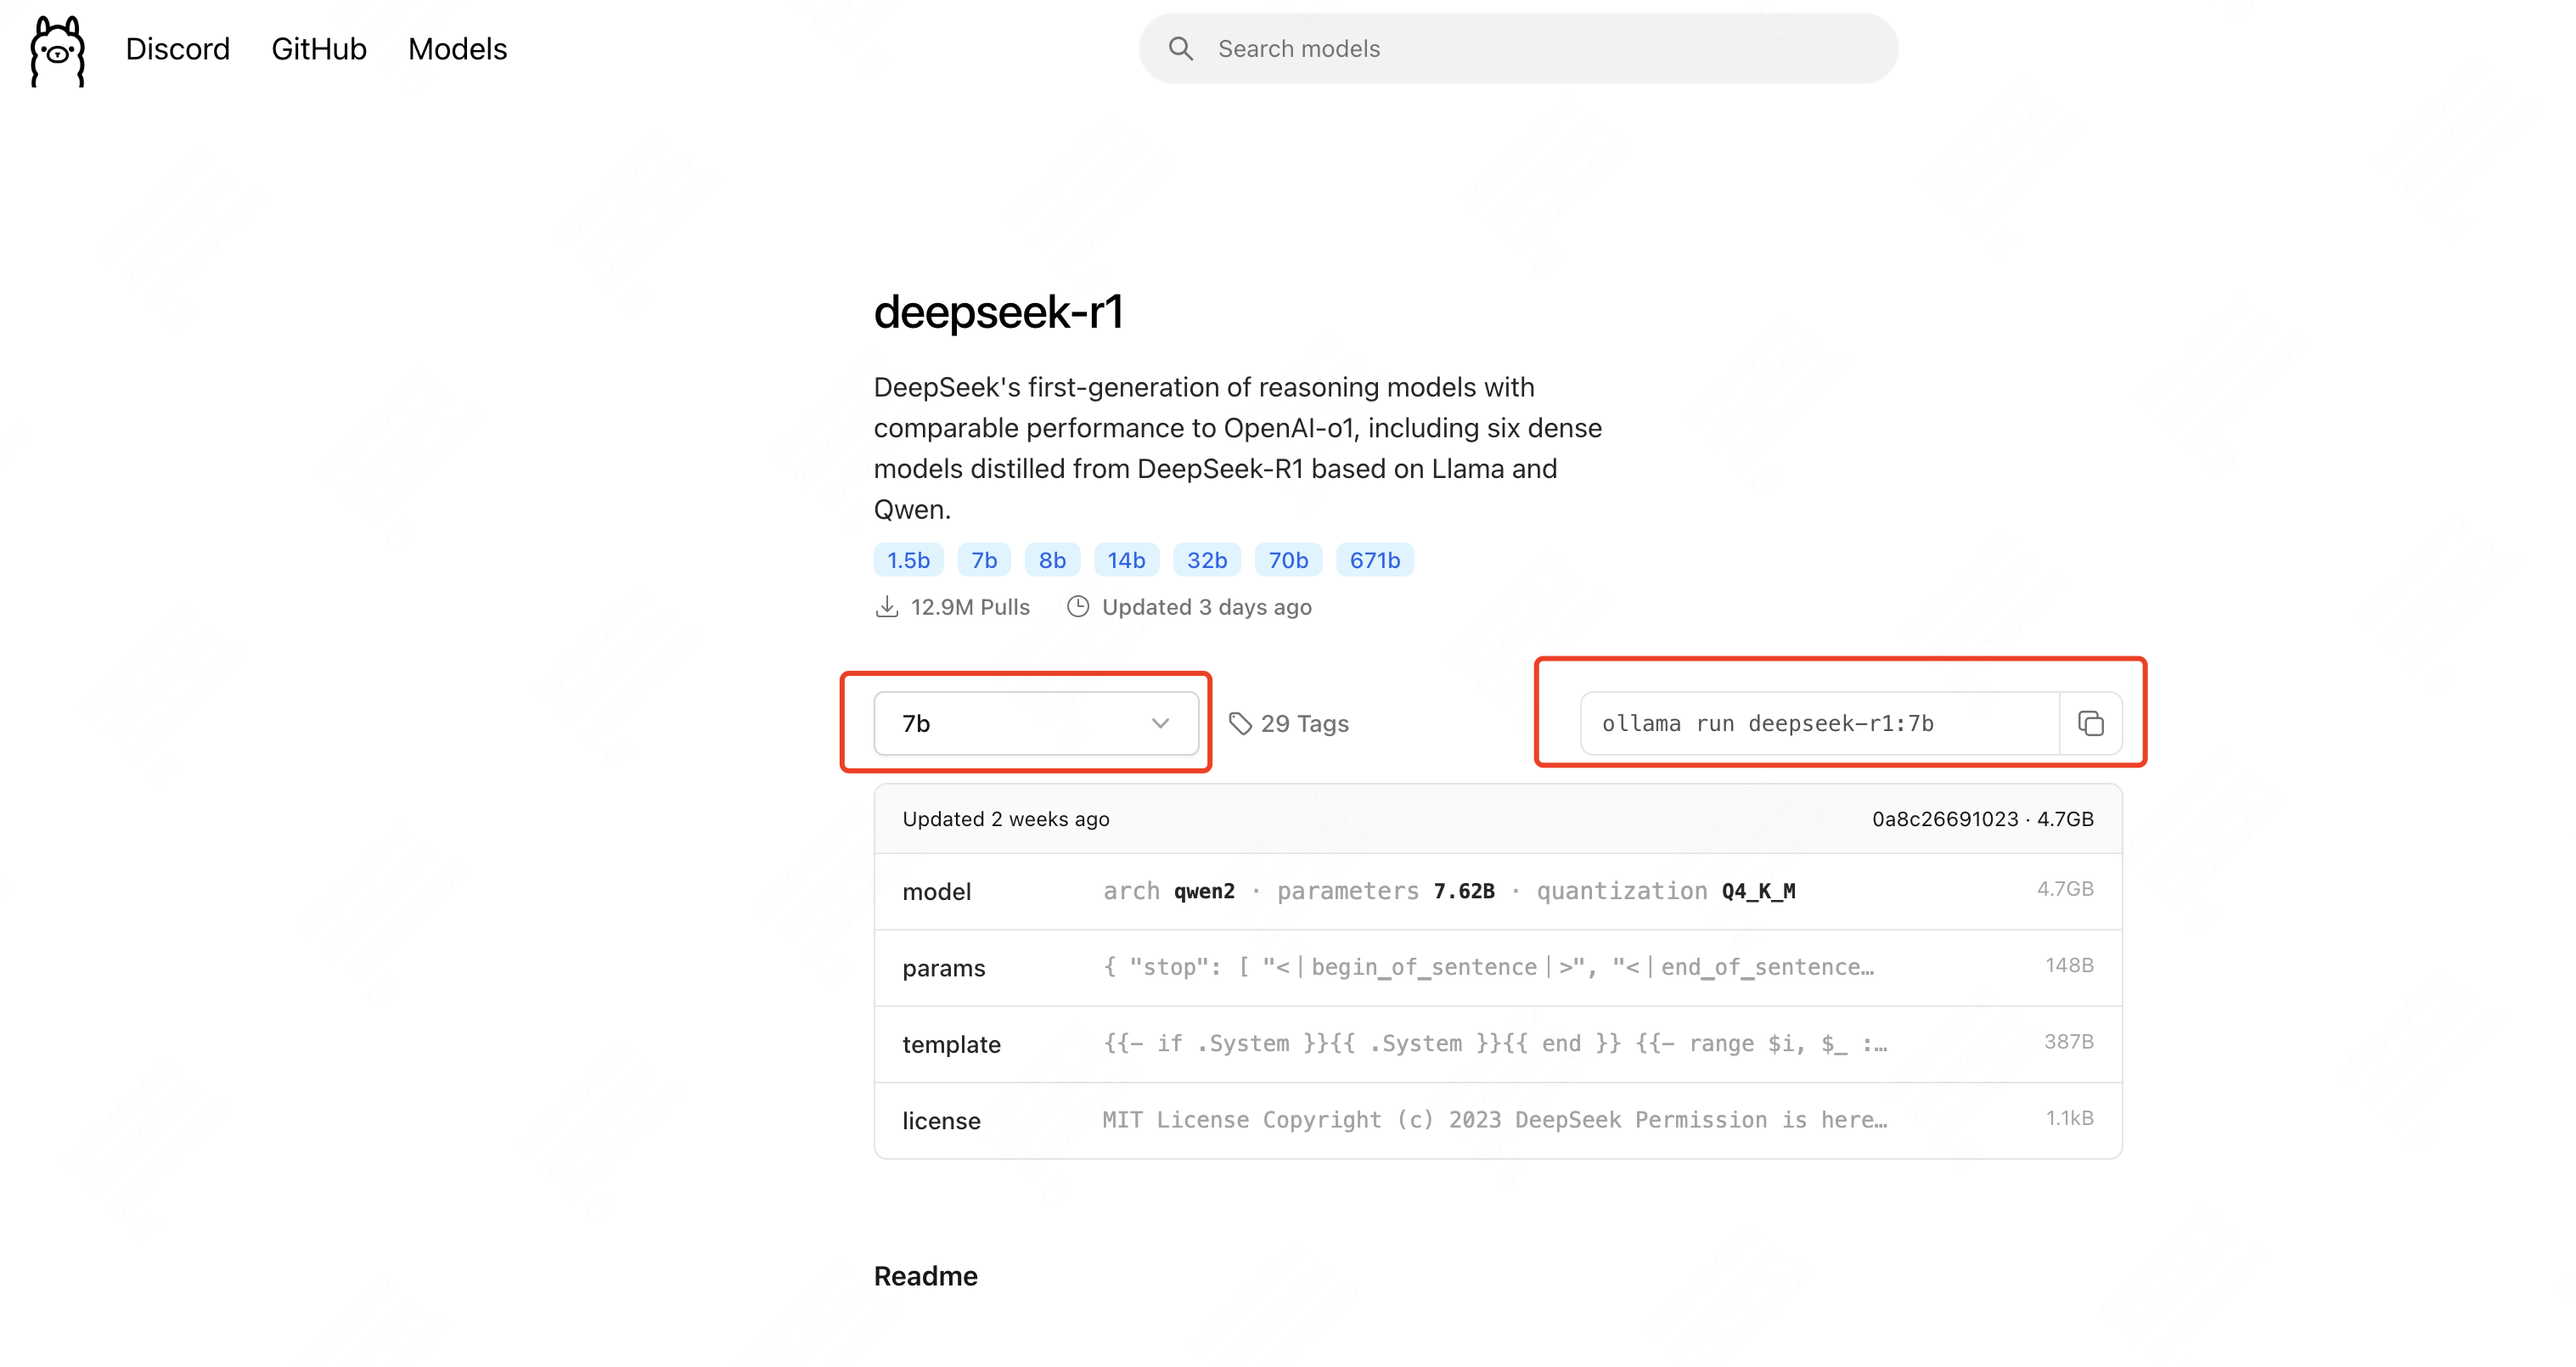Screen dimensions: 2576x1367
Task: Click the 'Updated 2 weeks ago' text
Action: [x=1006, y=819]
